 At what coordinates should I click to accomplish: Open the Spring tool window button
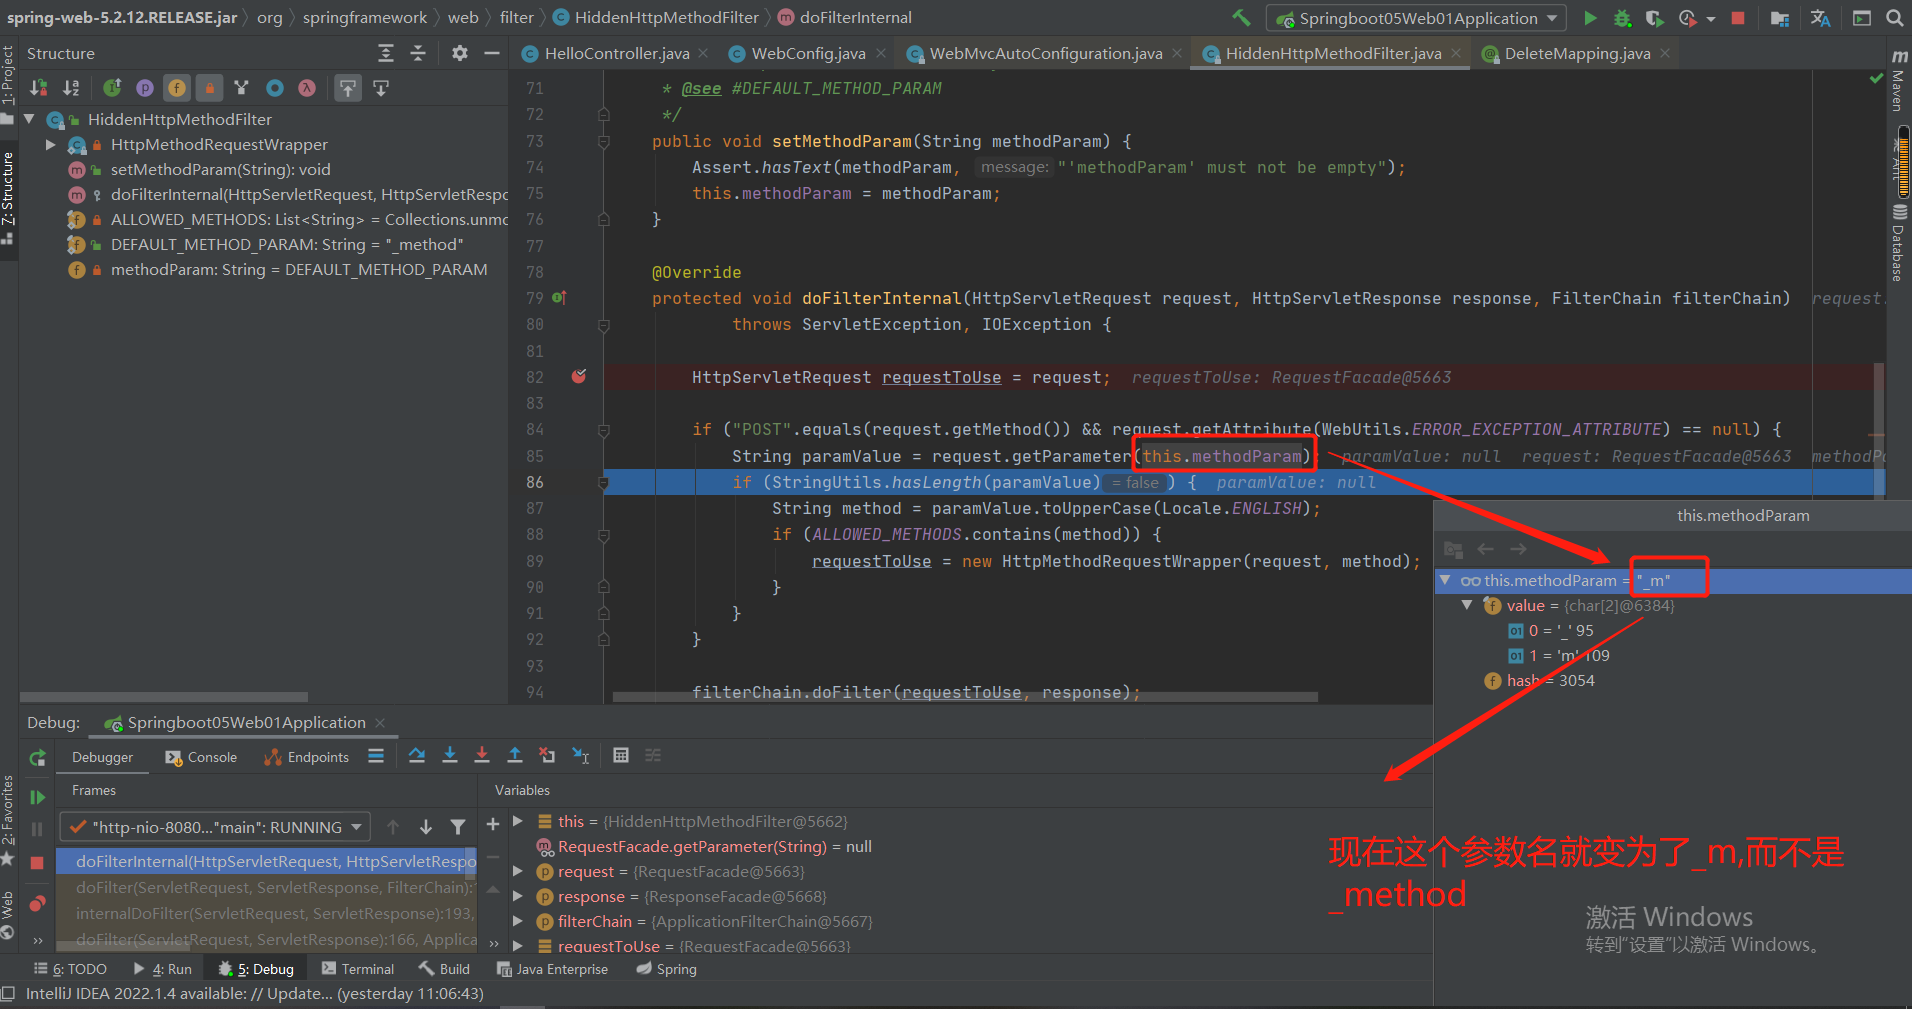coord(666,969)
